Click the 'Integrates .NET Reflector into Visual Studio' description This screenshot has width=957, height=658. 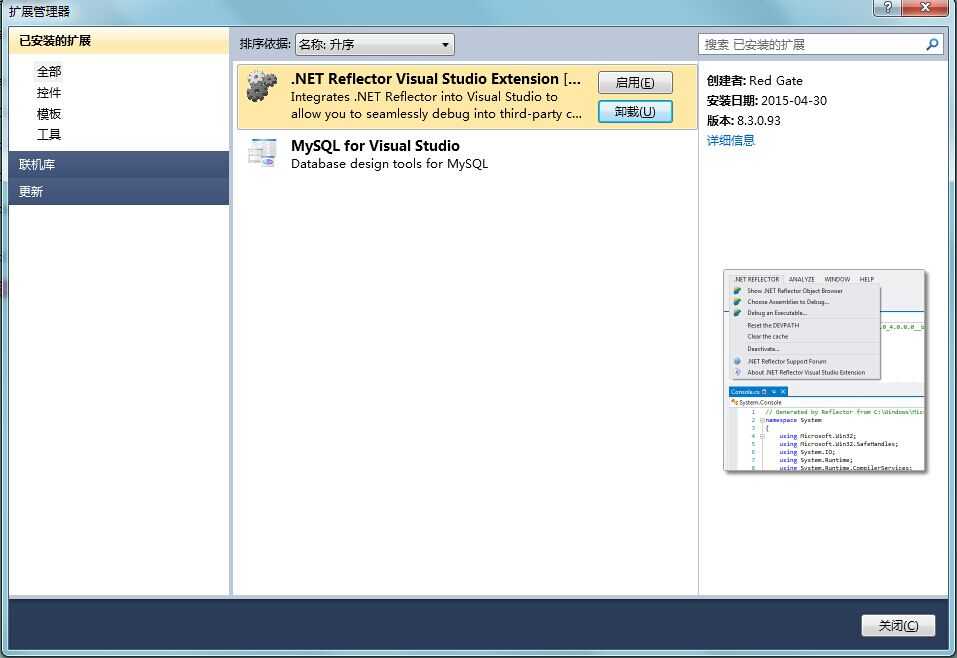pyautogui.click(x=436, y=105)
